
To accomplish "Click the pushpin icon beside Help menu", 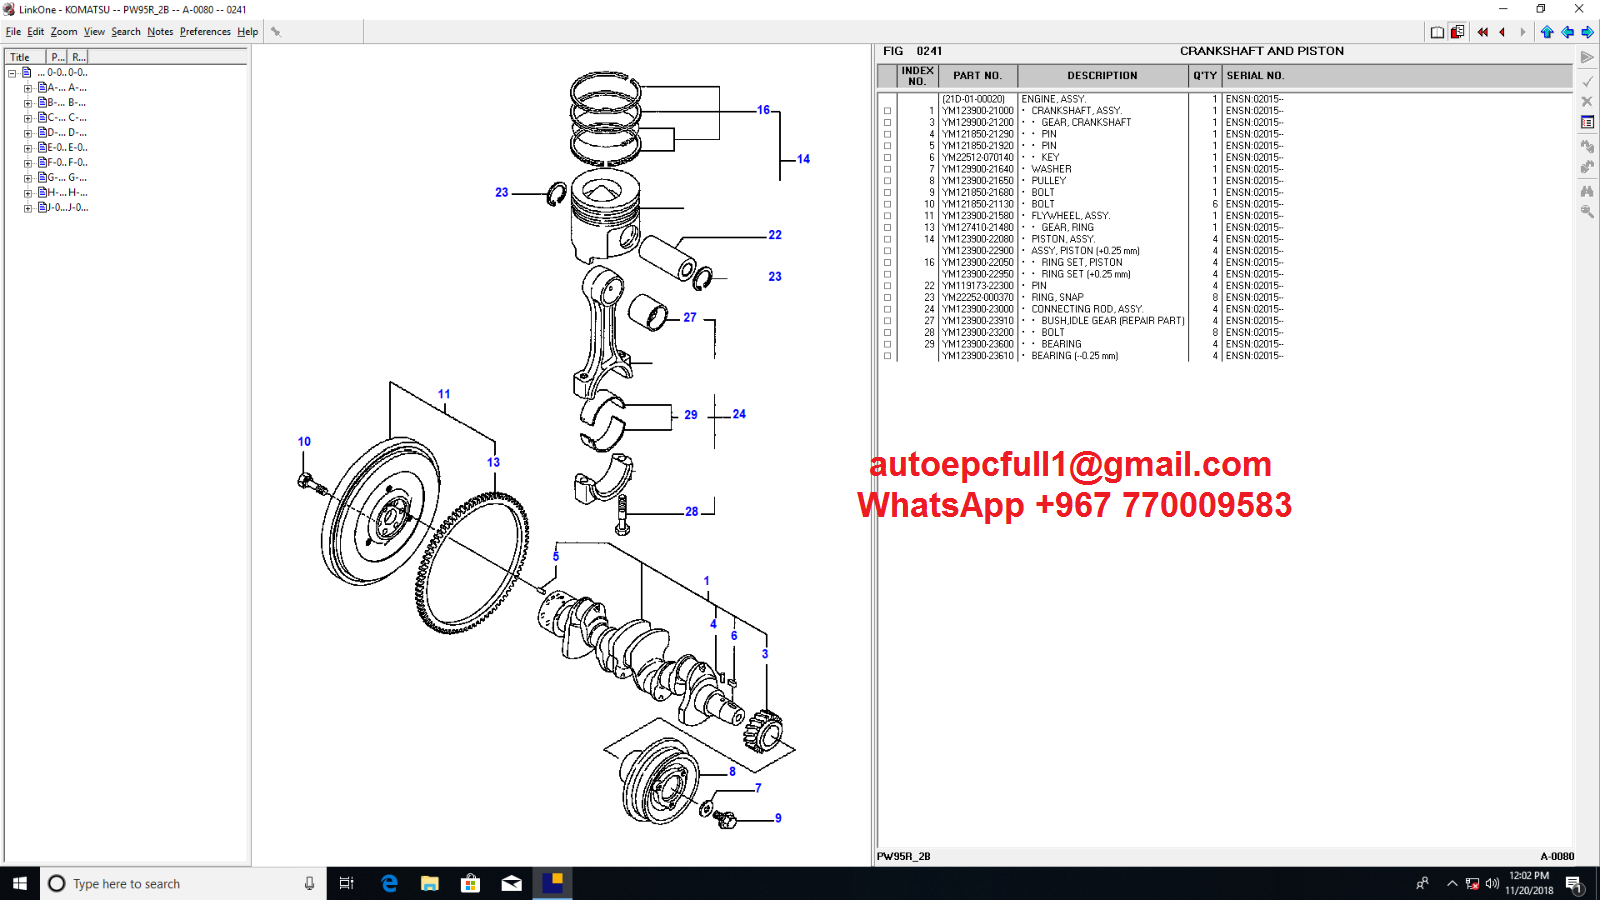I will point(276,32).
